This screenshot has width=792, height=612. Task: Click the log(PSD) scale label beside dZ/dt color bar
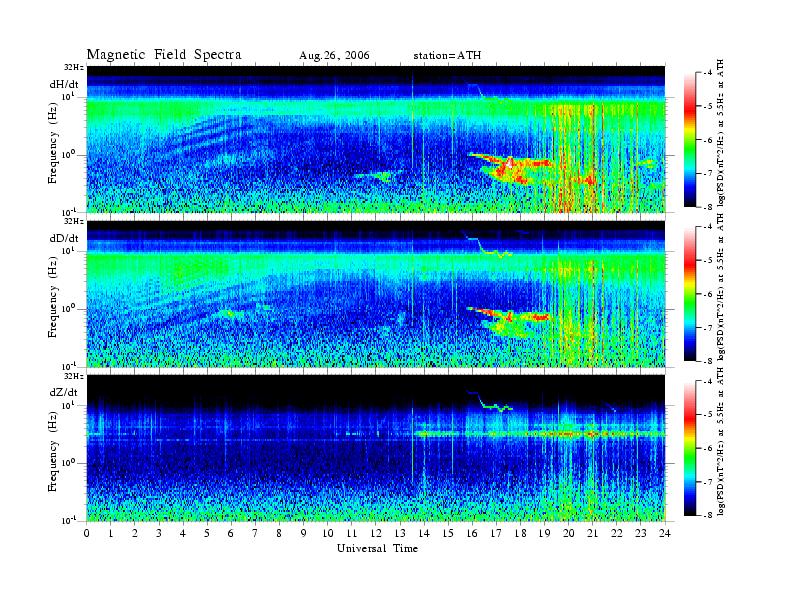[721, 441]
